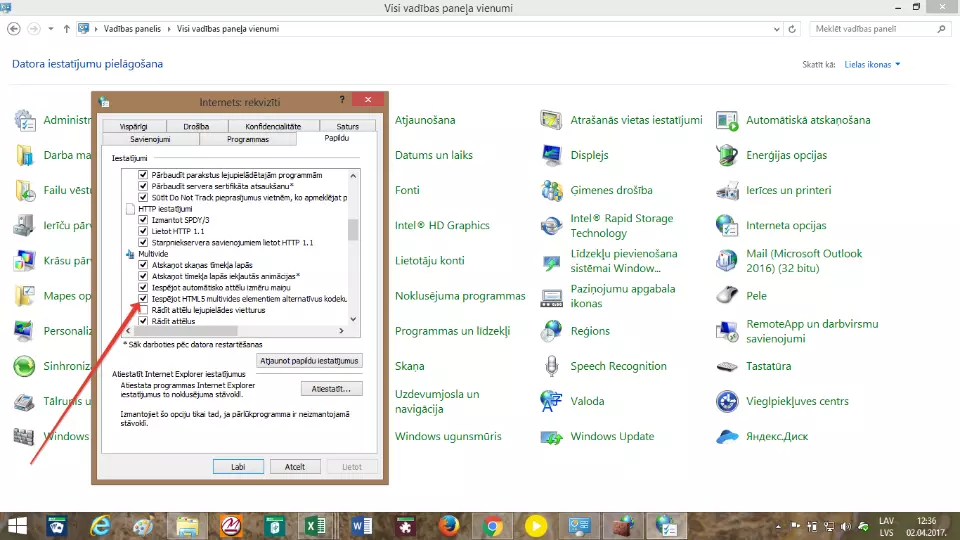
Task: Open the Displejs icon
Action: pyautogui.click(x=551, y=155)
